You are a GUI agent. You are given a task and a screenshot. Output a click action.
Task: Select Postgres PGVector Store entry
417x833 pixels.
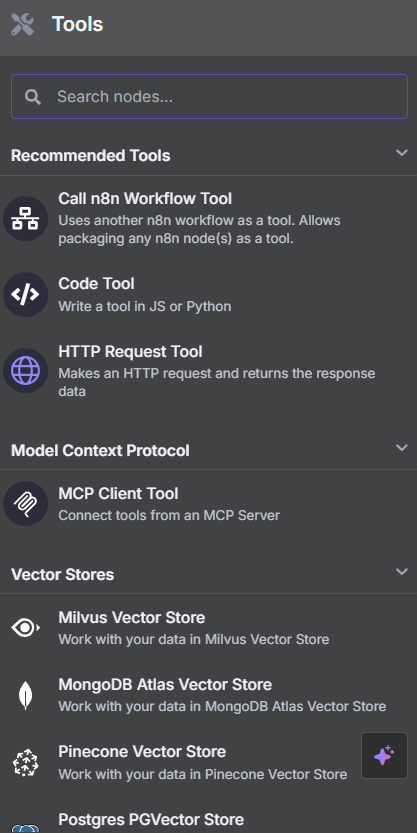(x=208, y=821)
